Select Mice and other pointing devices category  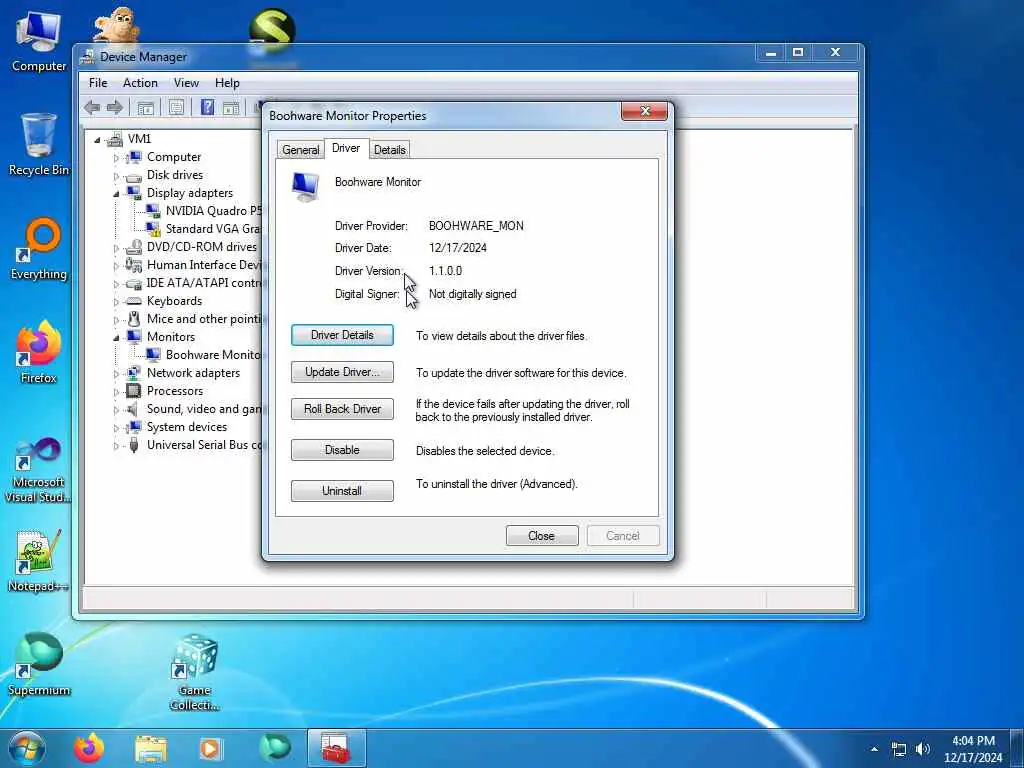pos(204,319)
